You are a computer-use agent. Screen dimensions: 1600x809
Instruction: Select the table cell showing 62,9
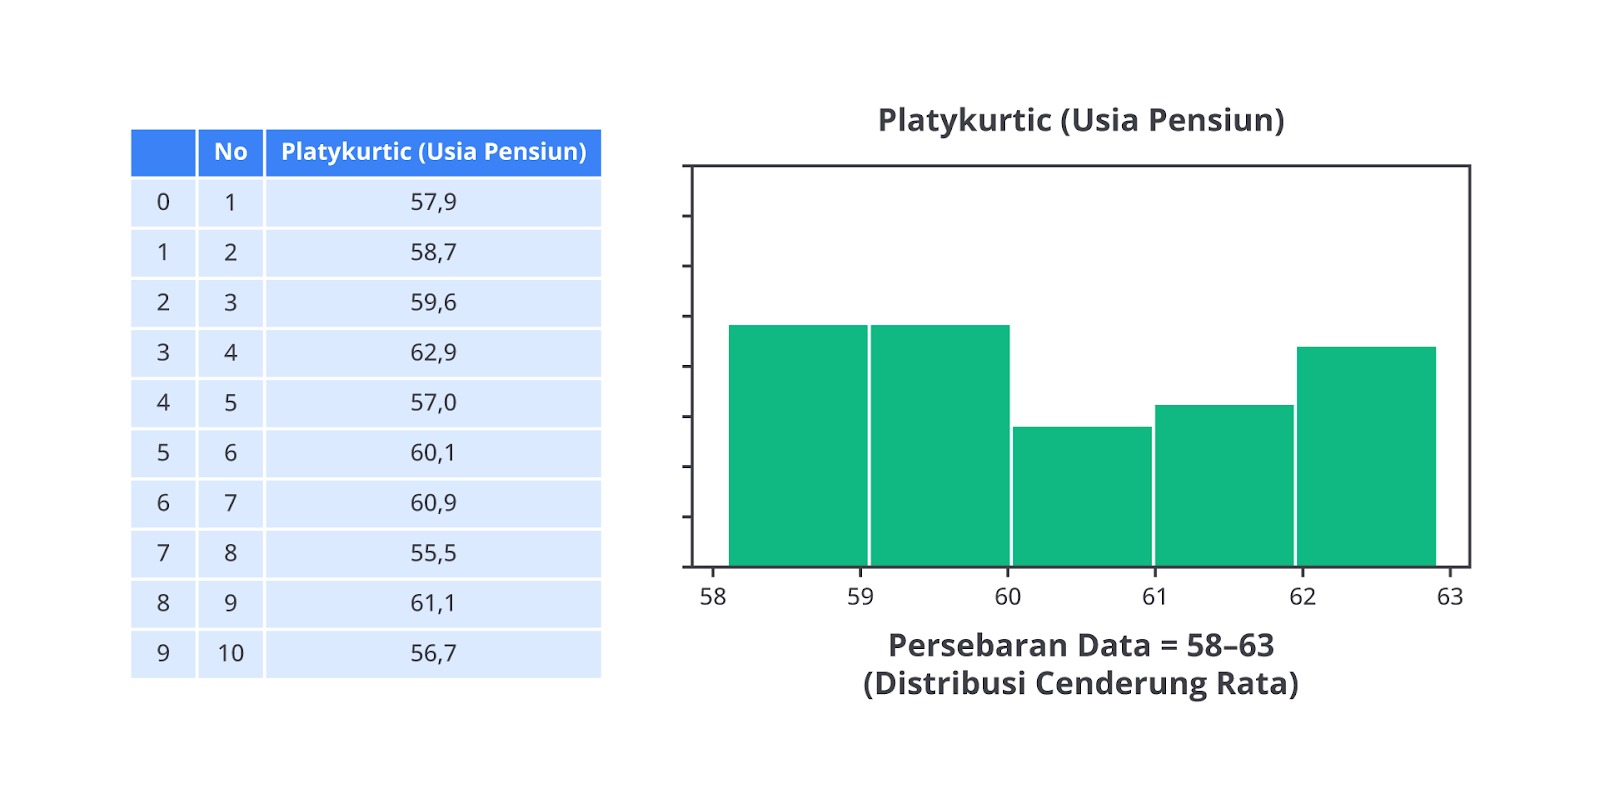click(433, 352)
